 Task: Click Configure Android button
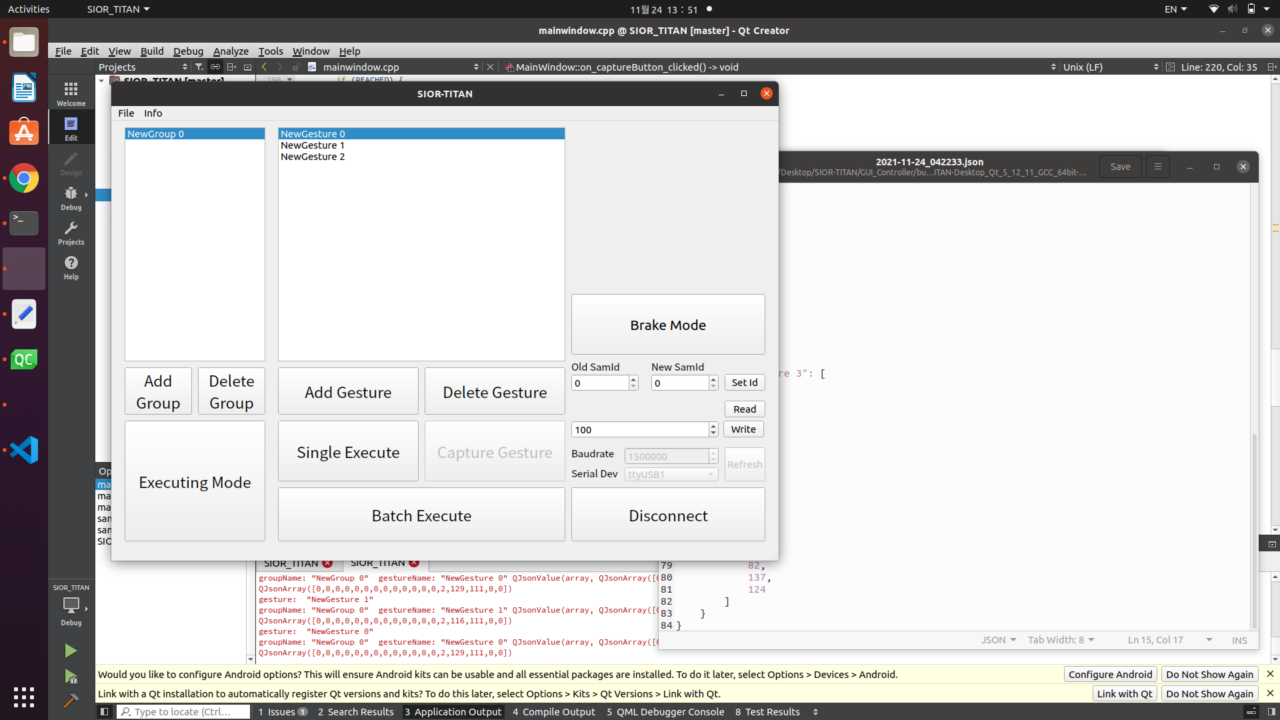tap(1110, 675)
